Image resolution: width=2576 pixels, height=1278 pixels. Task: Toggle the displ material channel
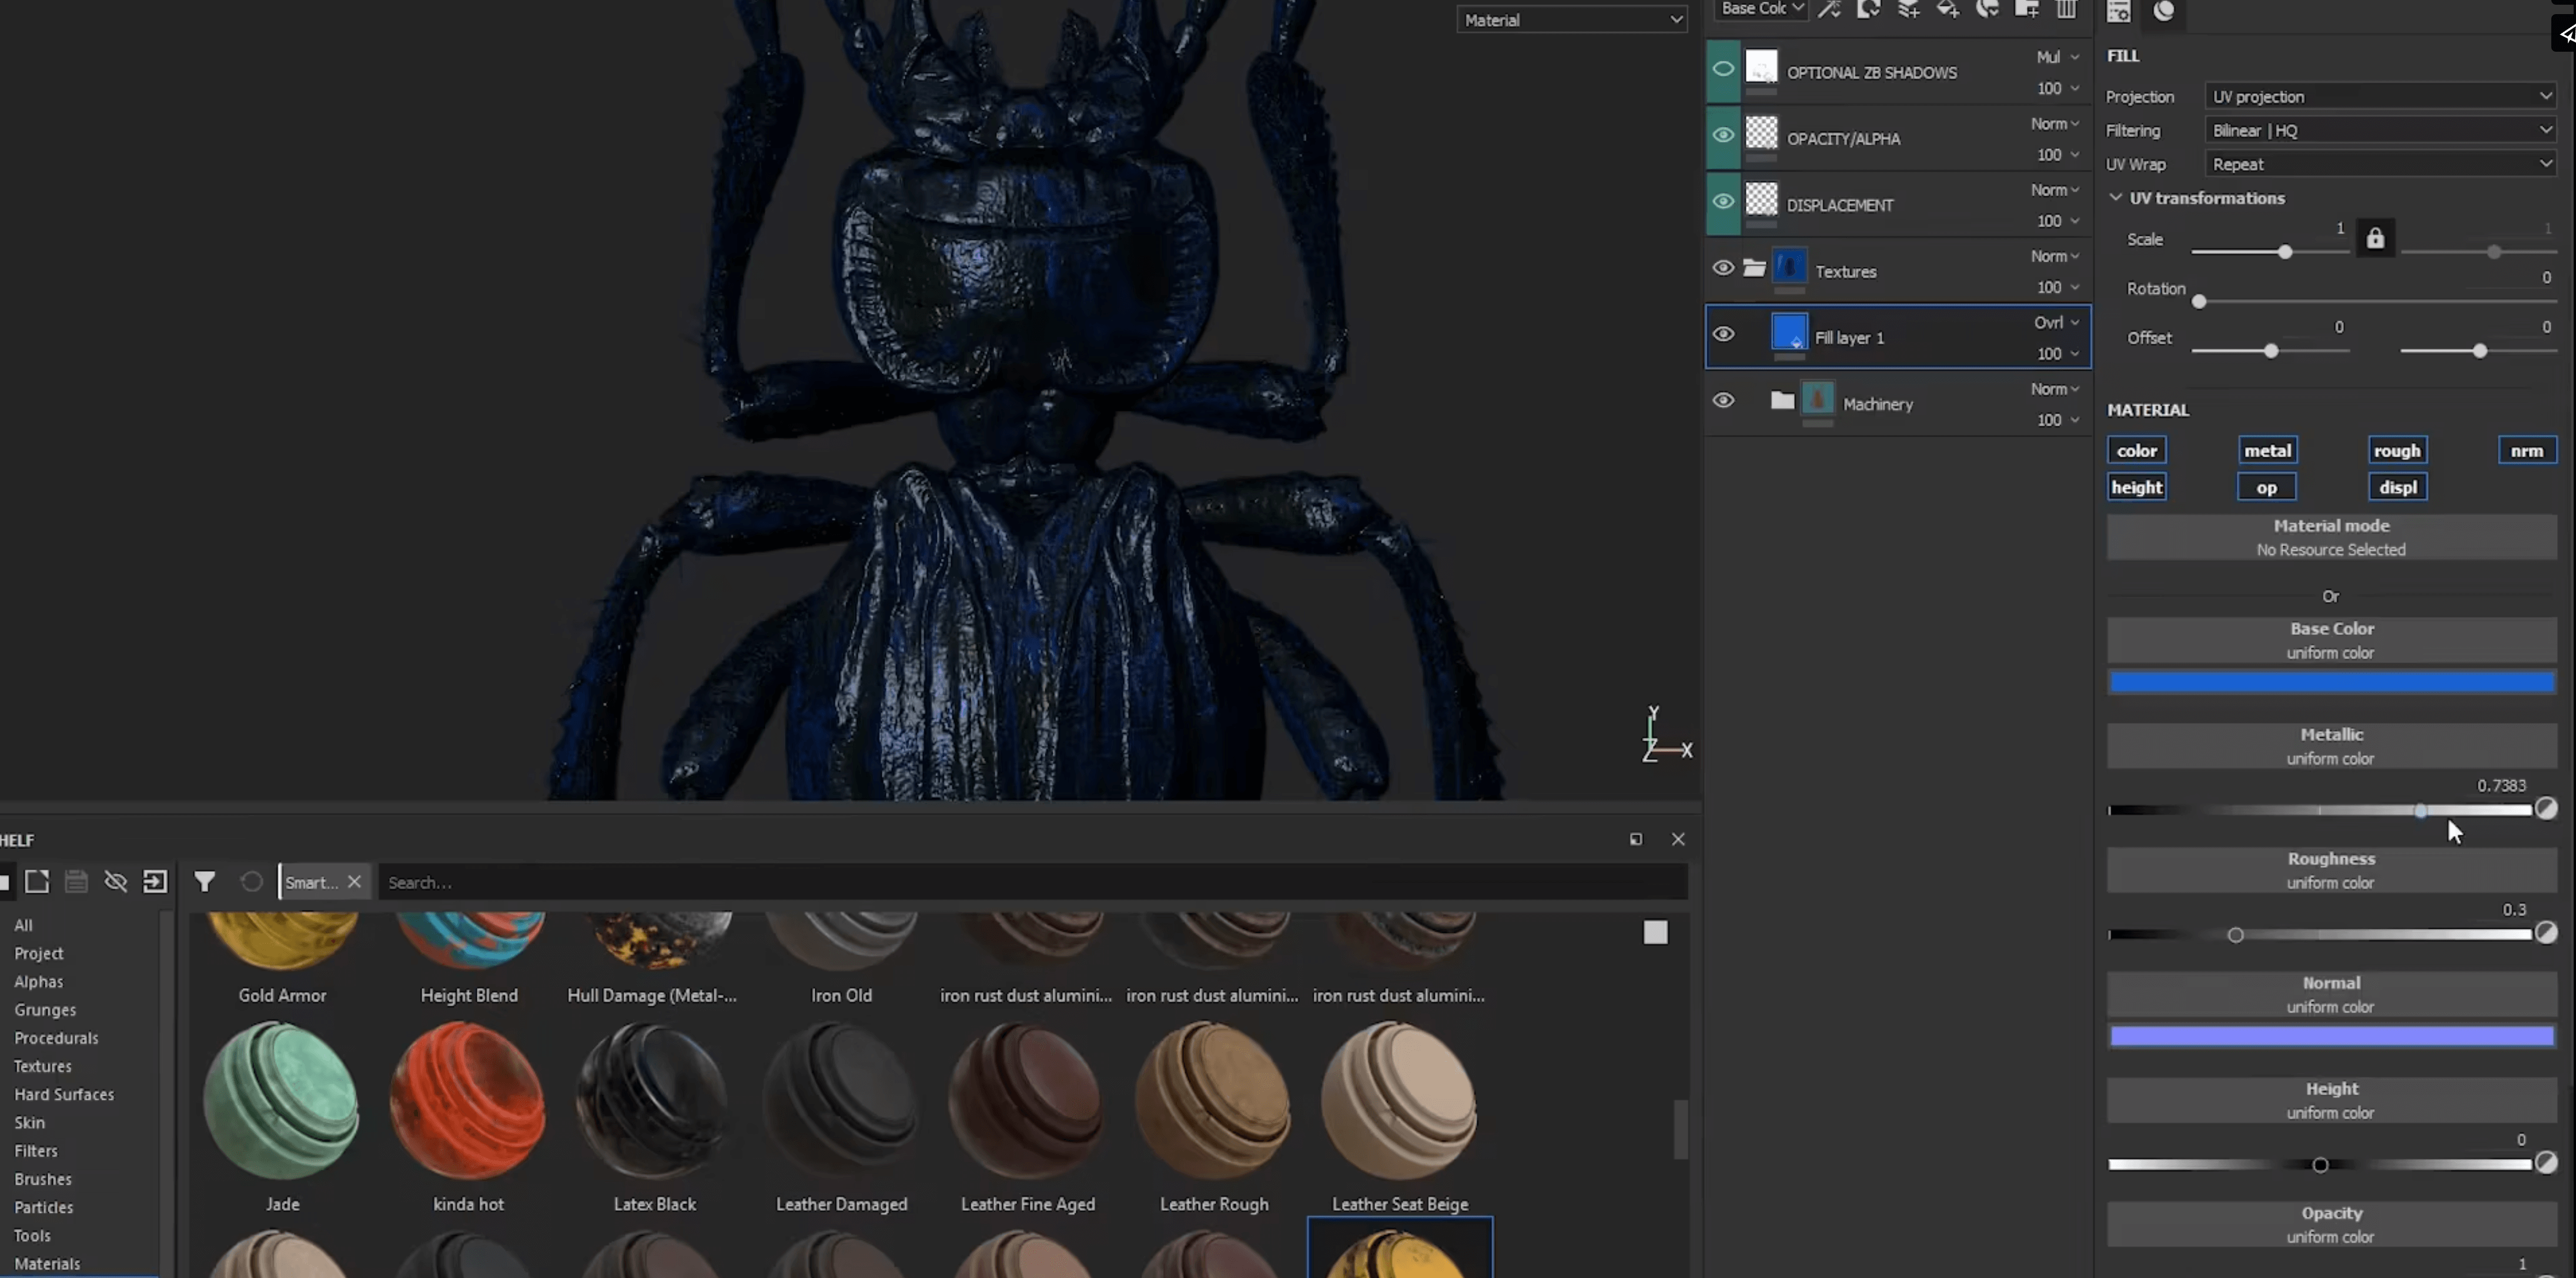click(2397, 487)
